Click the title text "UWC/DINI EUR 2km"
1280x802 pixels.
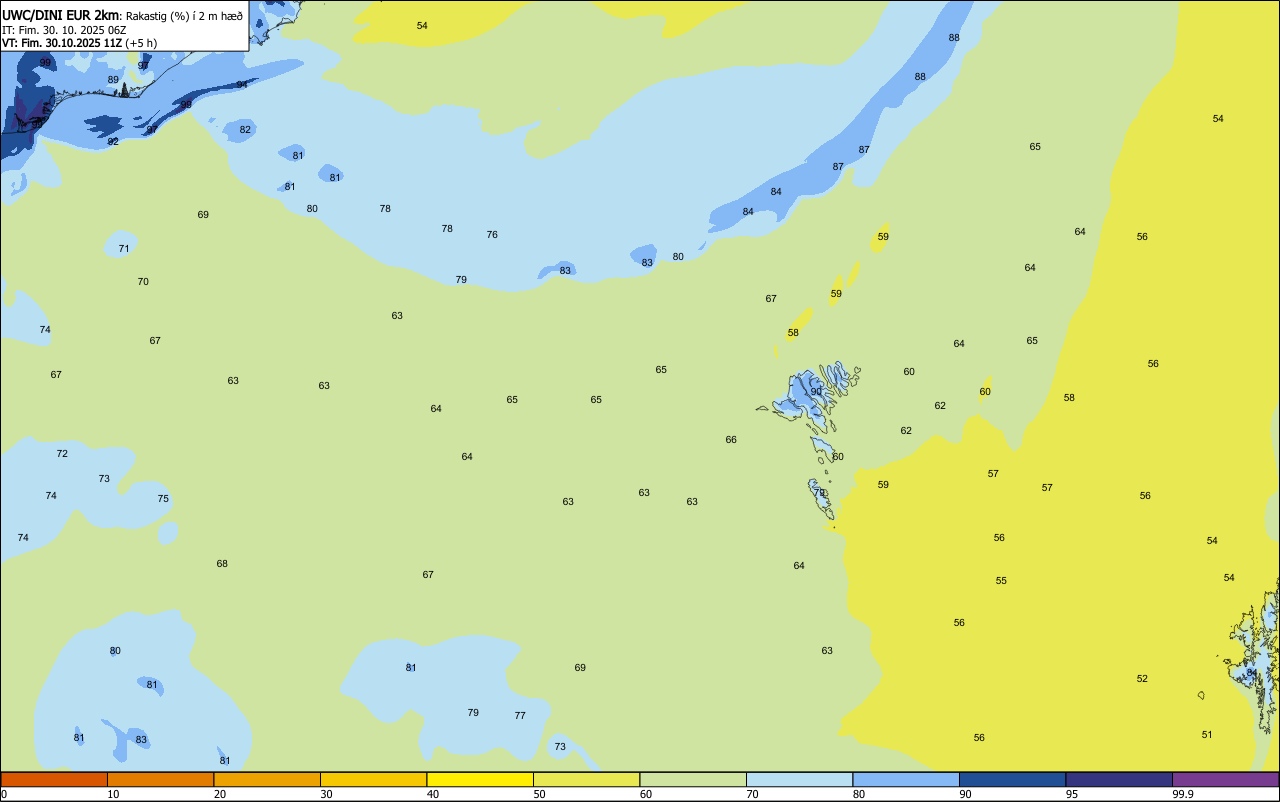(x=60, y=15)
